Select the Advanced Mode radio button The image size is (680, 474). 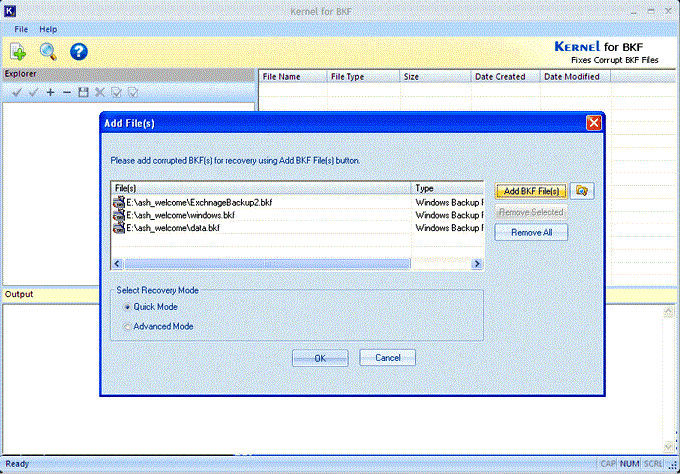point(127,327)
